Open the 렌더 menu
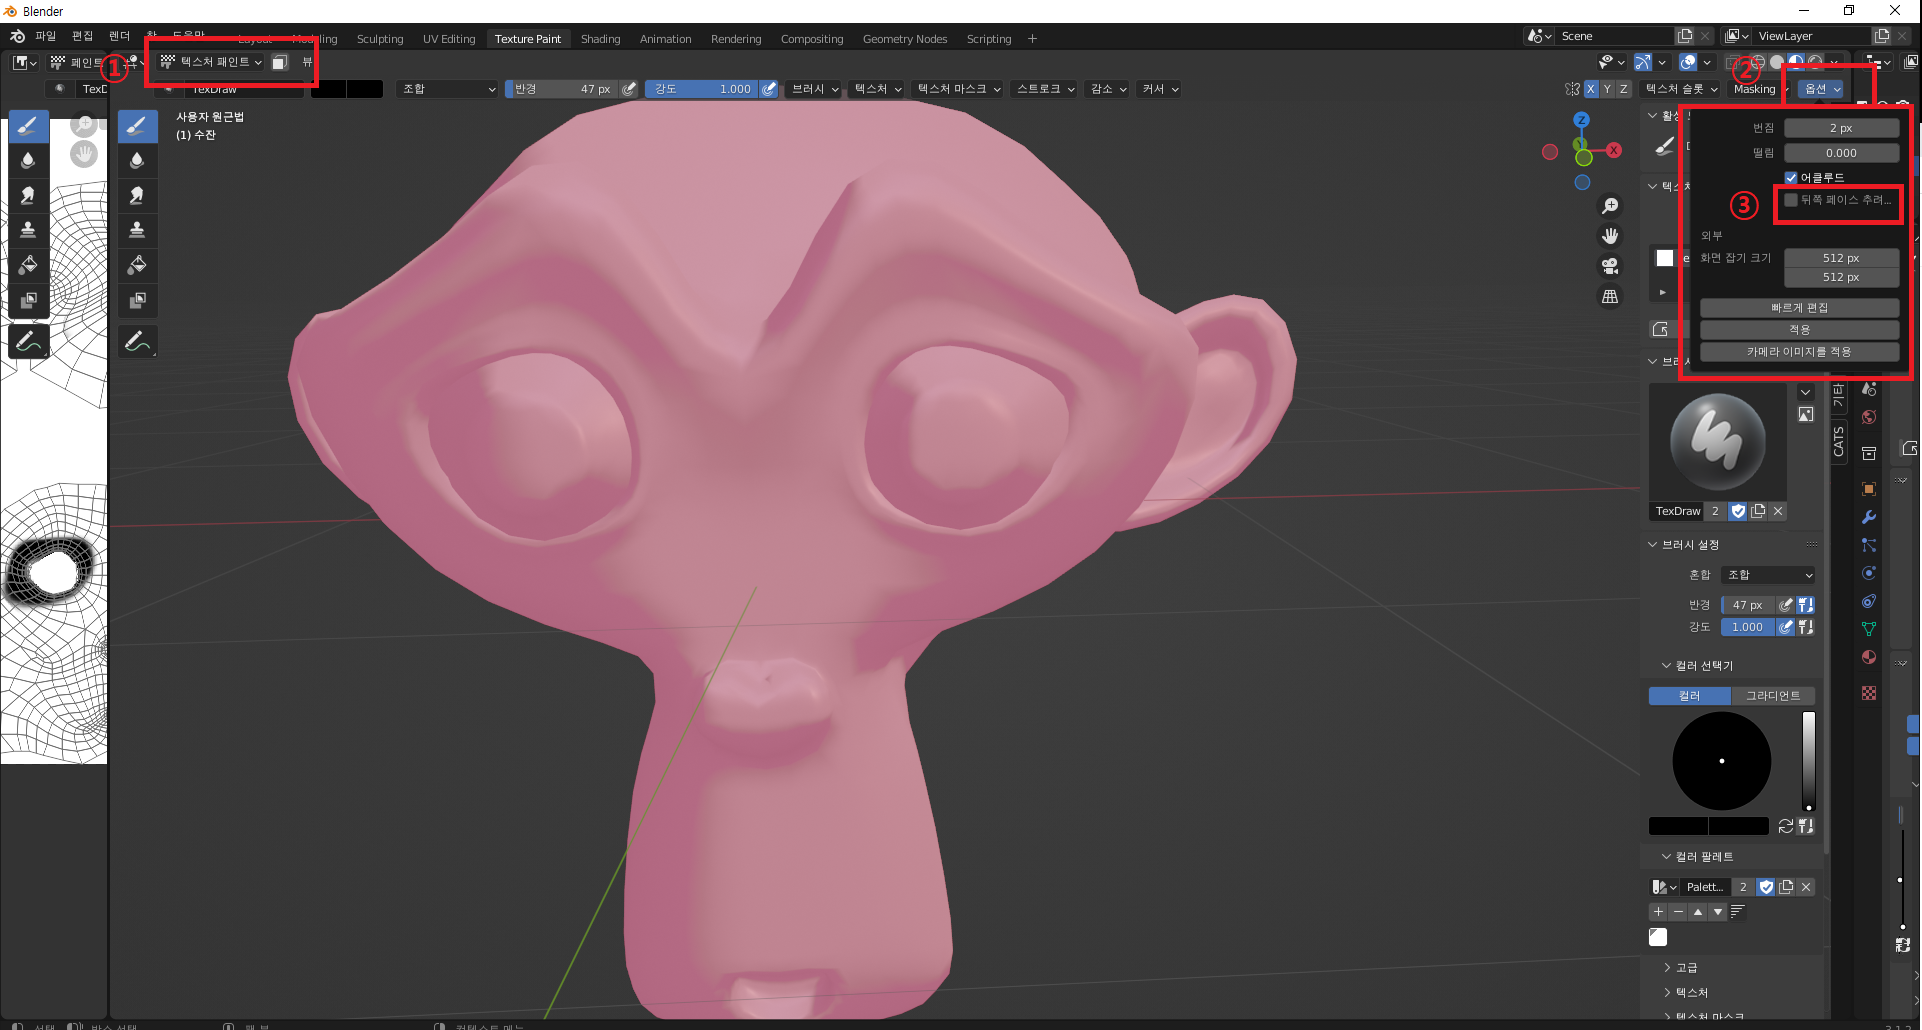1922x1030 pixels. pyautogui.click(x=119, y=36)
